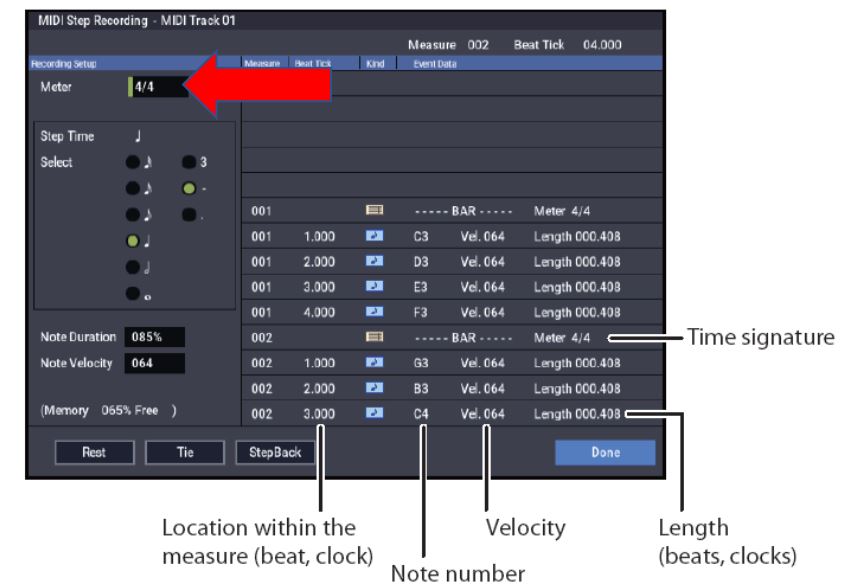The image size is (845, 586).
Task: Click the MIDI Step Recording title bar
Action: [345, 20]
